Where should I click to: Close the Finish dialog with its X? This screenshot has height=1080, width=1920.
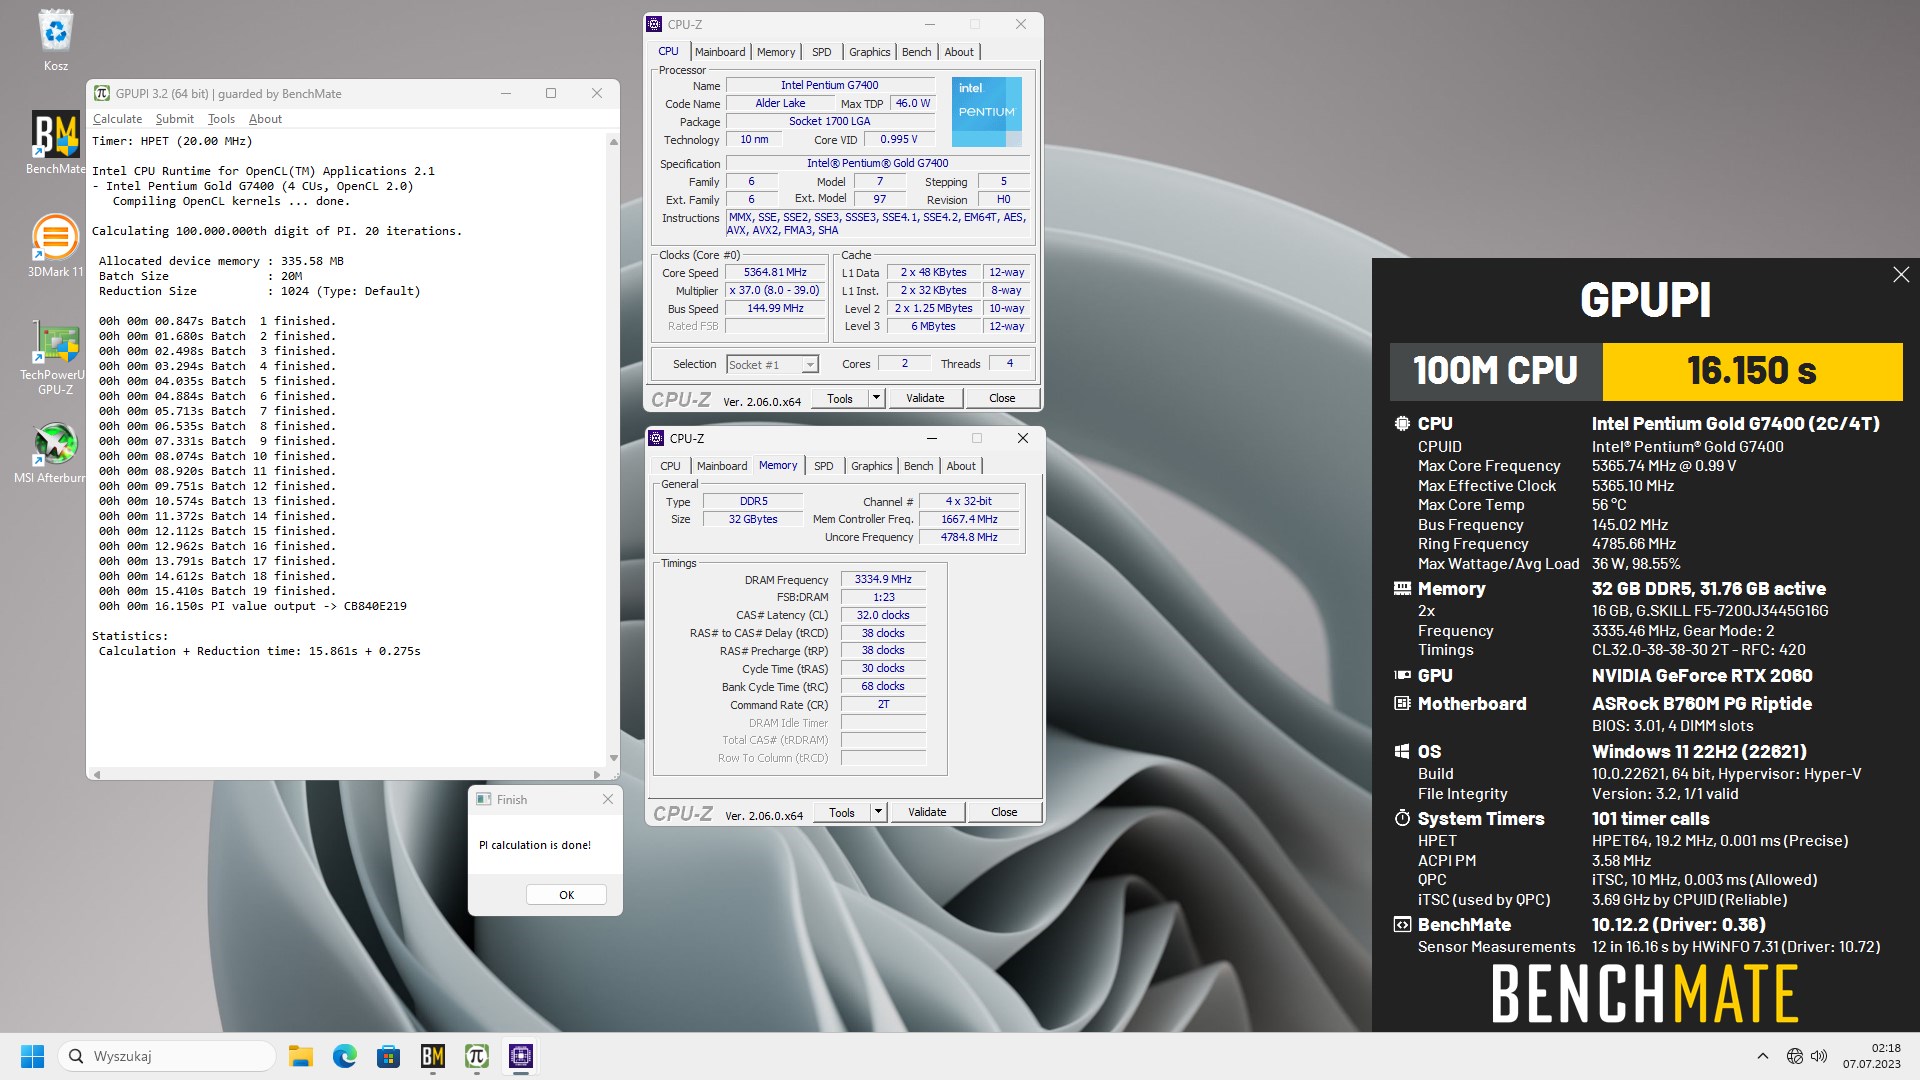(x=608, y=799)
